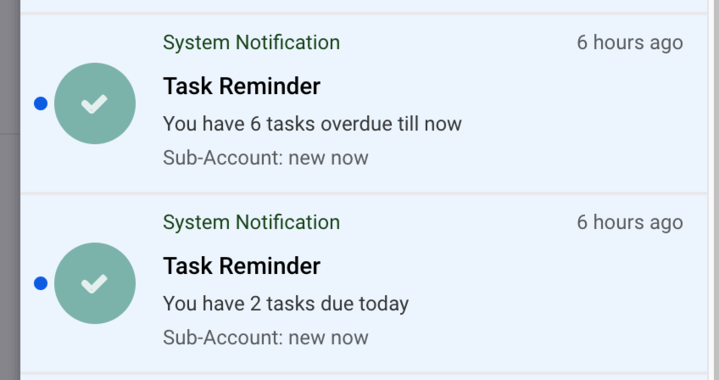
Task: Click the dimmed gray overlay to dismiss the panel
Action: coord(10,190)
